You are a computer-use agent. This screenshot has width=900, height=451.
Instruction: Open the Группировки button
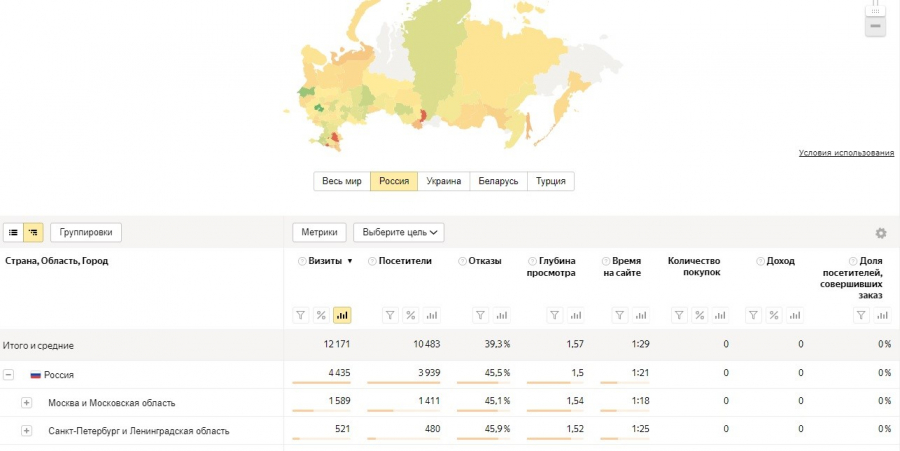click(86, 232)
